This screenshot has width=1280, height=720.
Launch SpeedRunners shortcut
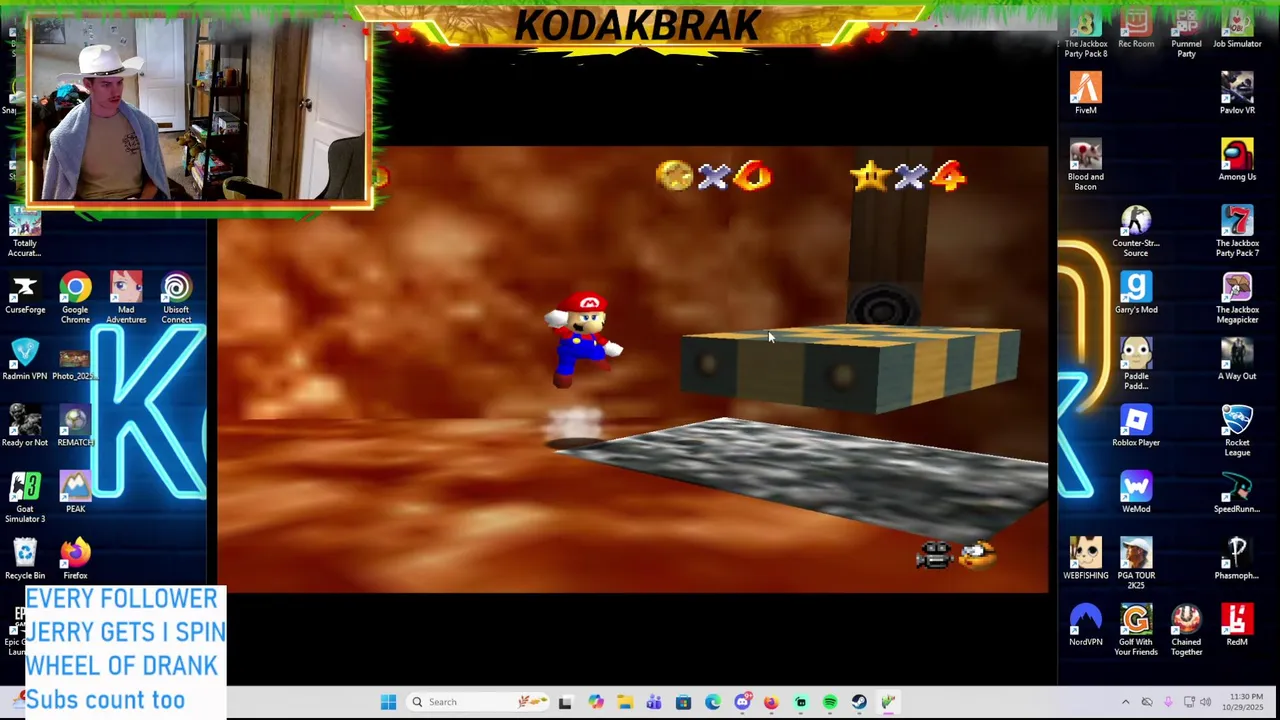(x=1237, y=492)
